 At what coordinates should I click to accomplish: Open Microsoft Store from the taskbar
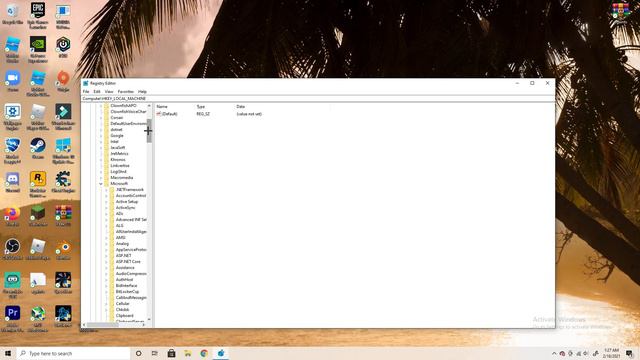point(171,353)
